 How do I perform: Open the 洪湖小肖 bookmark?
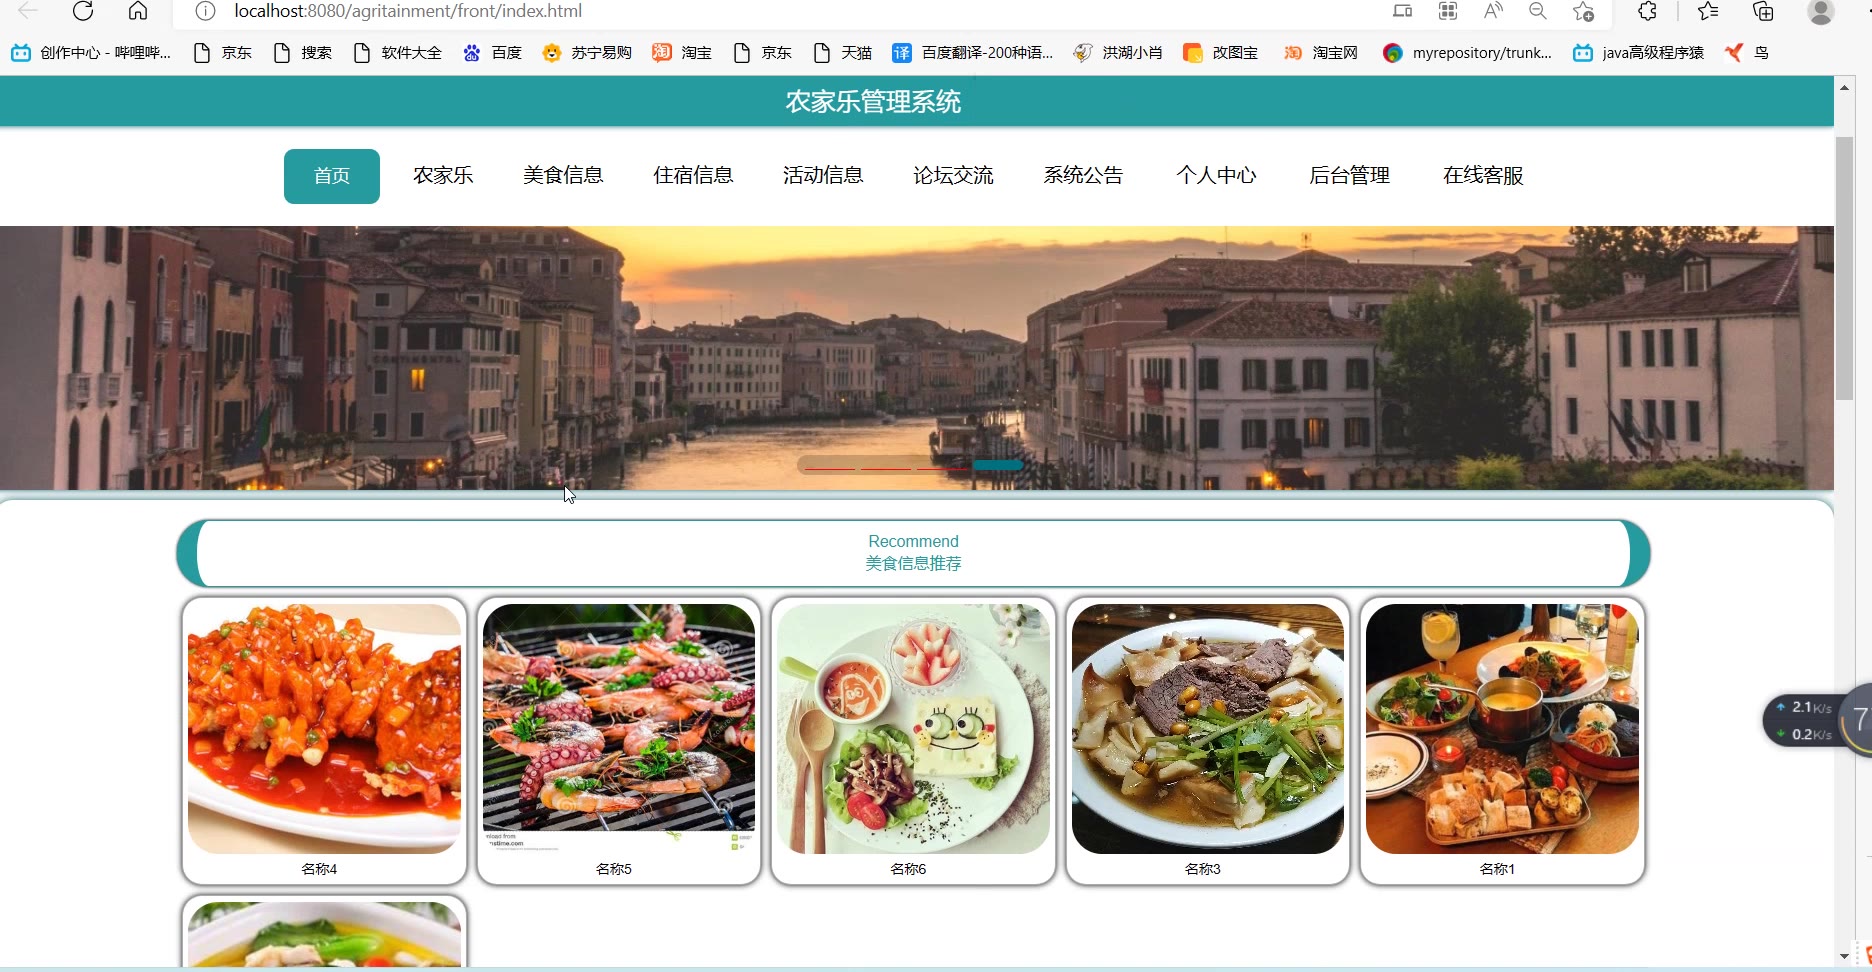pyautogui.click(x=1117, y=53)
